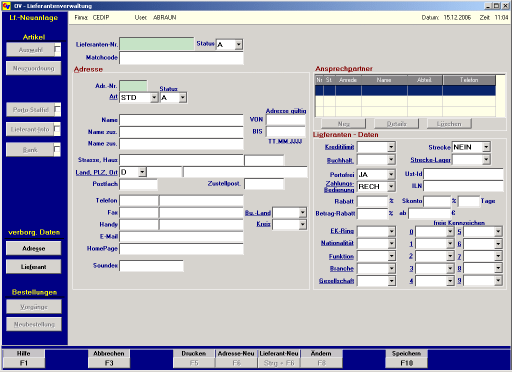
Task: Click the Strasse, Haus input field
Action: 181,160
